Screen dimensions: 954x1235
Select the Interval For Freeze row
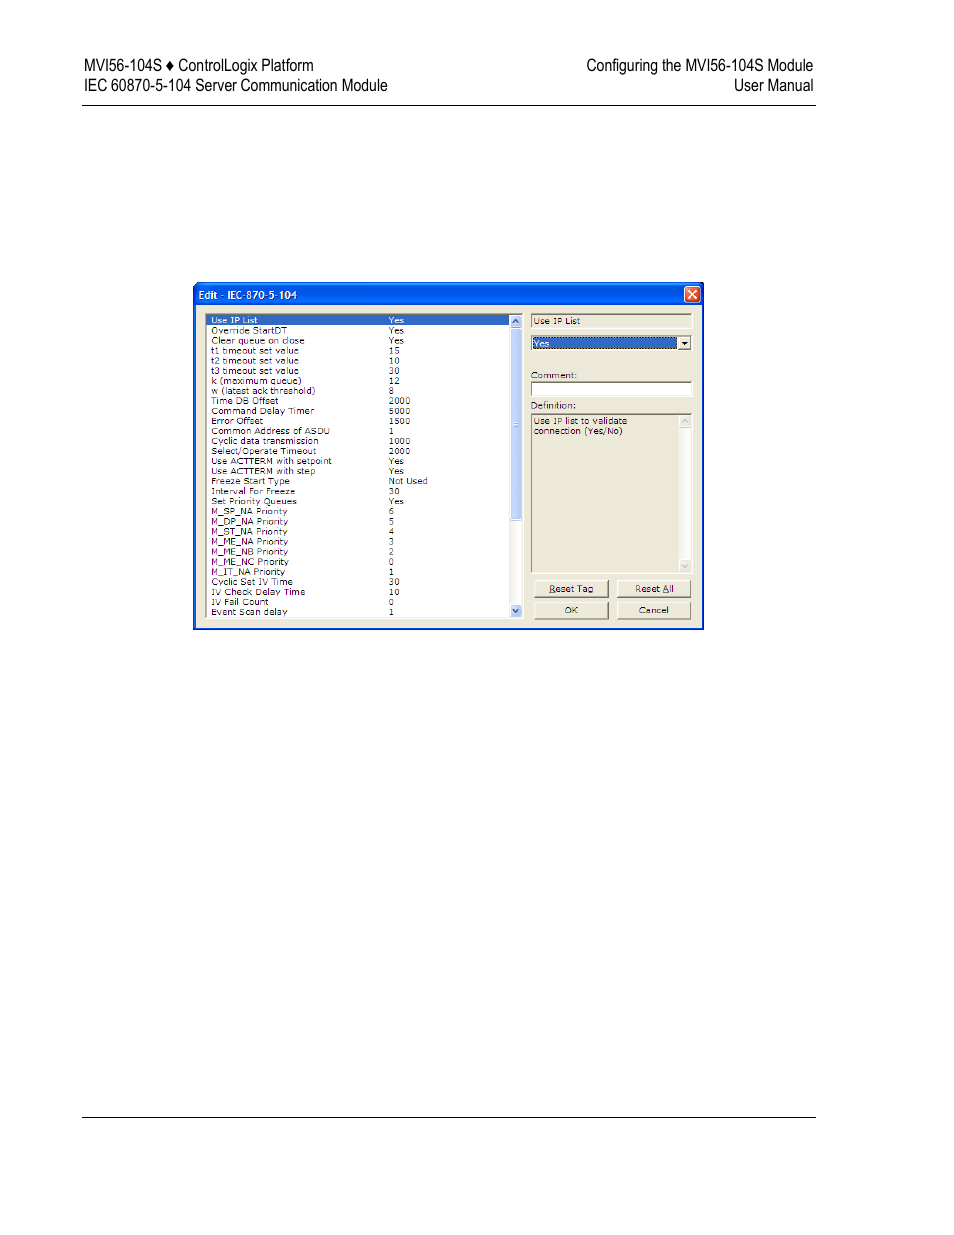click(358, 491)
